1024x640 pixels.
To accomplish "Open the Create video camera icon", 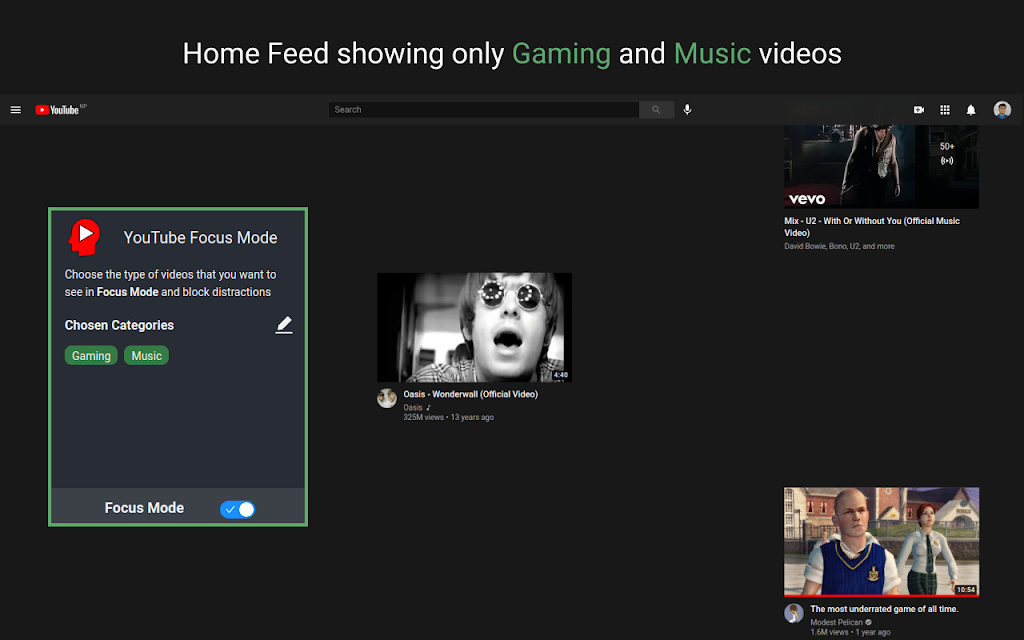I will coord(919,110).
